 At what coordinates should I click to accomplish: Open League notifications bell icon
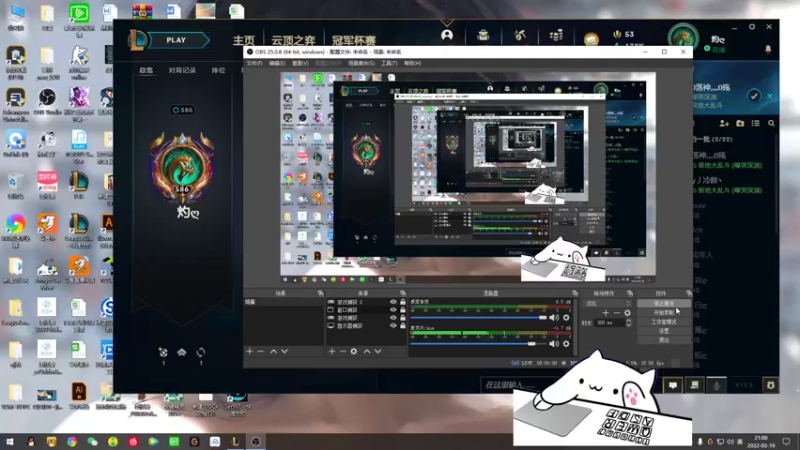[x=768, y=49]
